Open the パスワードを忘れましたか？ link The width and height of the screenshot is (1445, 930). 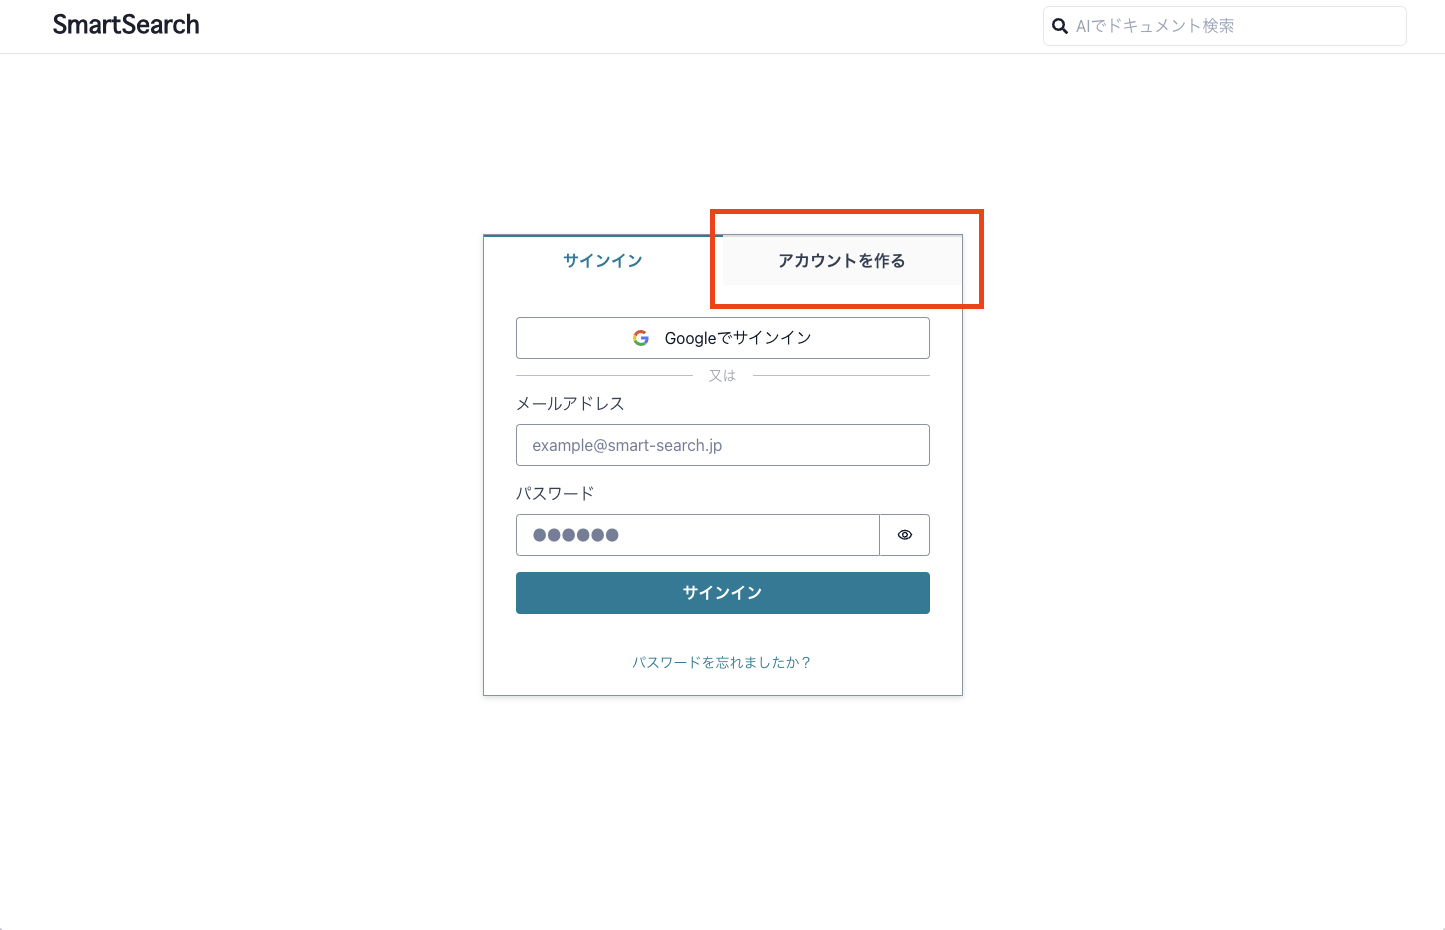click(722, 662)
